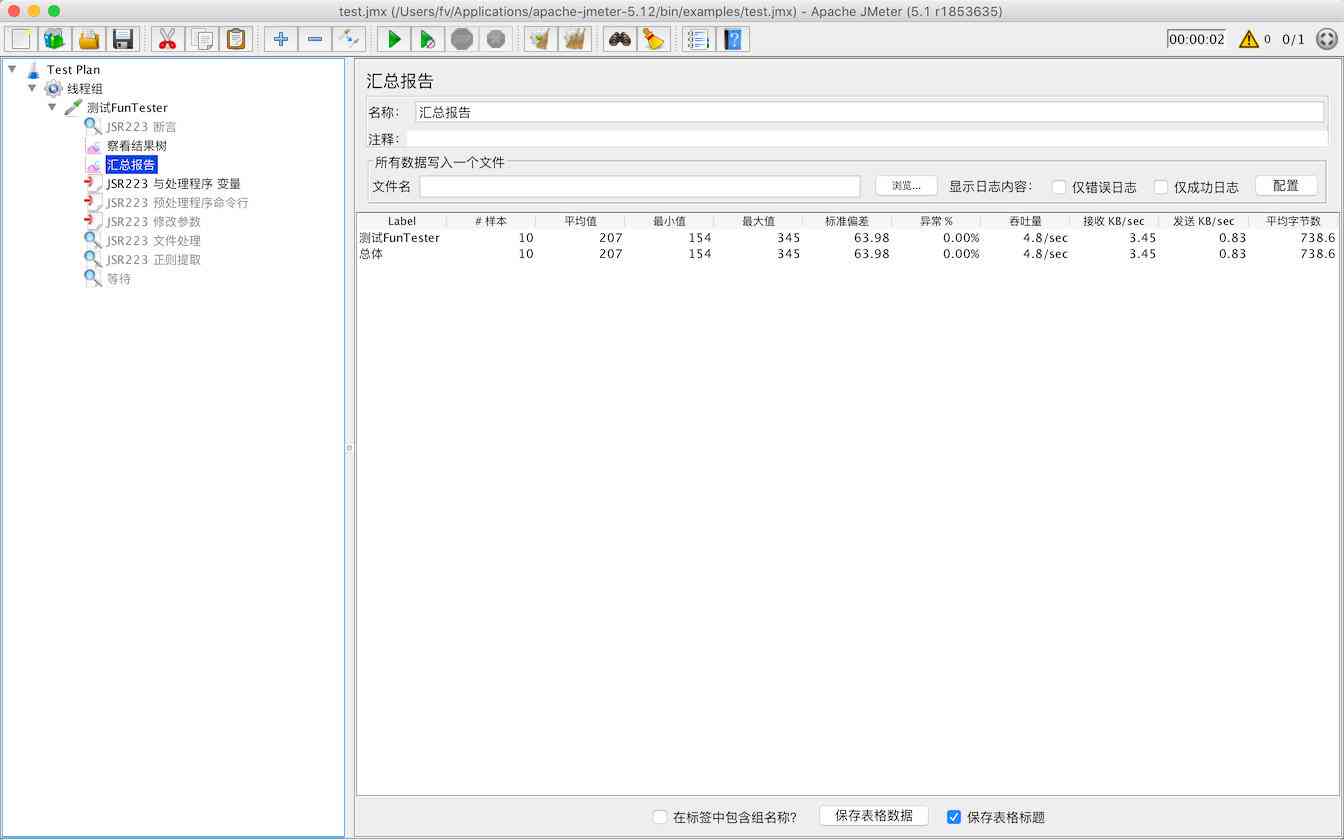Image resolution: width=1344 pixels, height=840 pixels.
Task: Select JSR223 与处理程序 变量 node
Action: (x=173, y=184)
